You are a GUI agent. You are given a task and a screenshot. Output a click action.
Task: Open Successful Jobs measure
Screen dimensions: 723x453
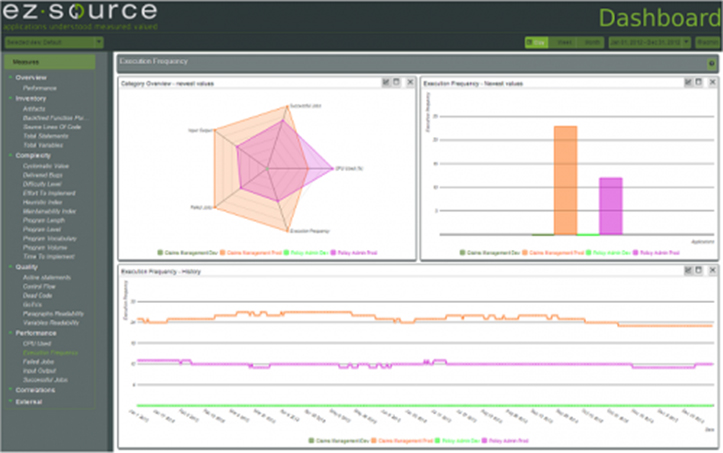[45, 380]
